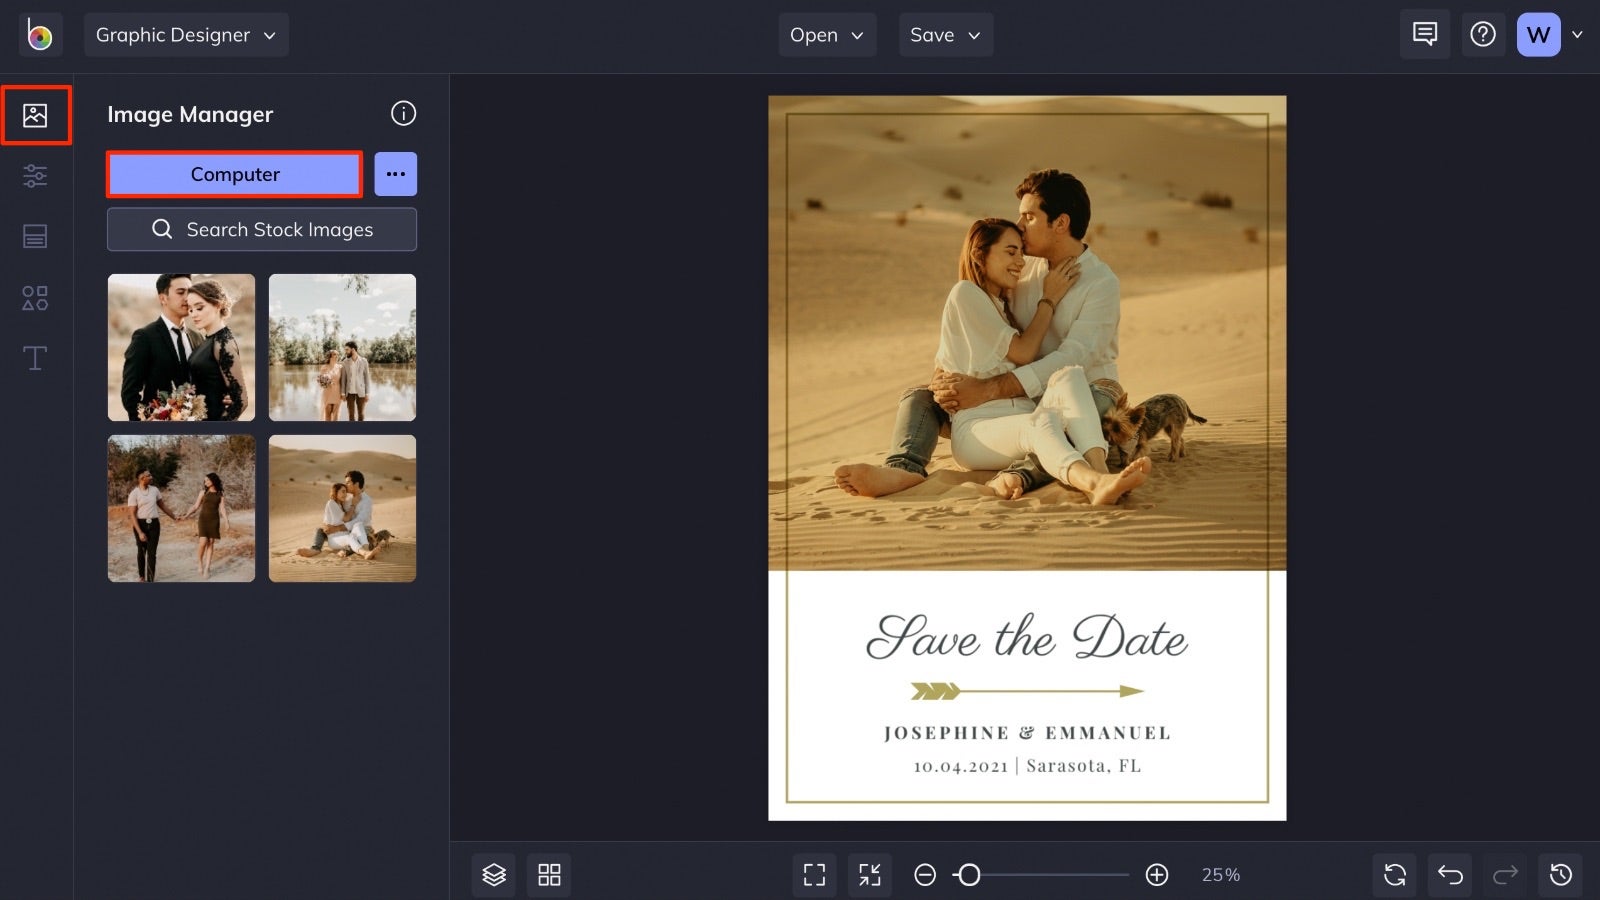Click the fit to screen icon
The width and height of the screenshot is (1600, 900).
coord(815,875)
